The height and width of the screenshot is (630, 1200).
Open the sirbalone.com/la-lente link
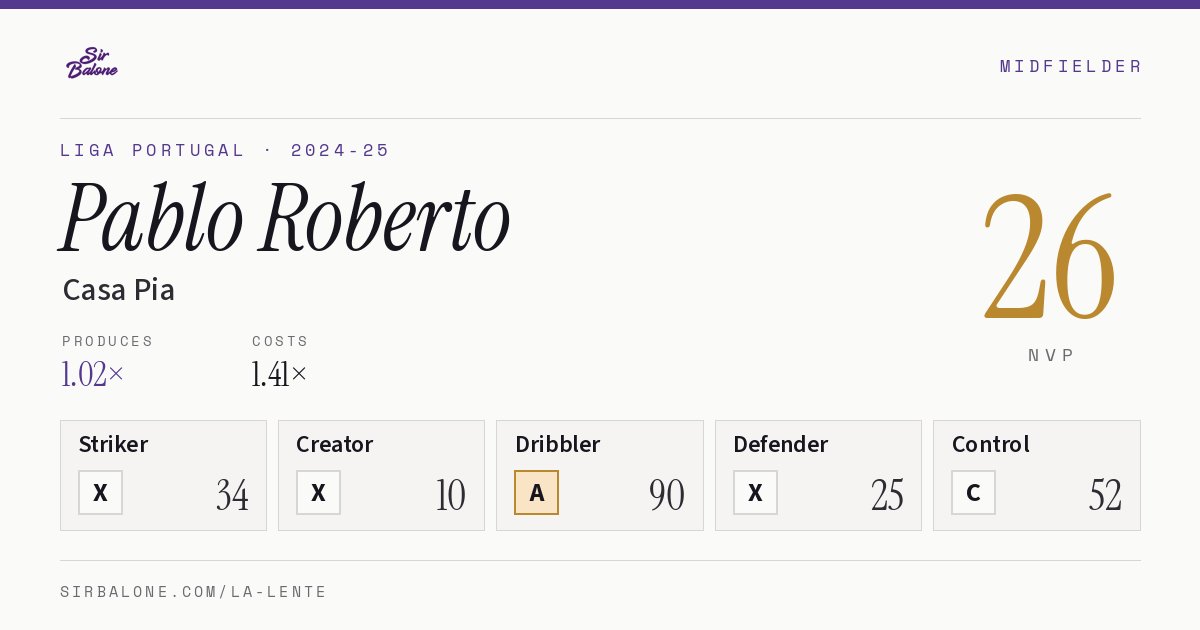tap(194, 592)
